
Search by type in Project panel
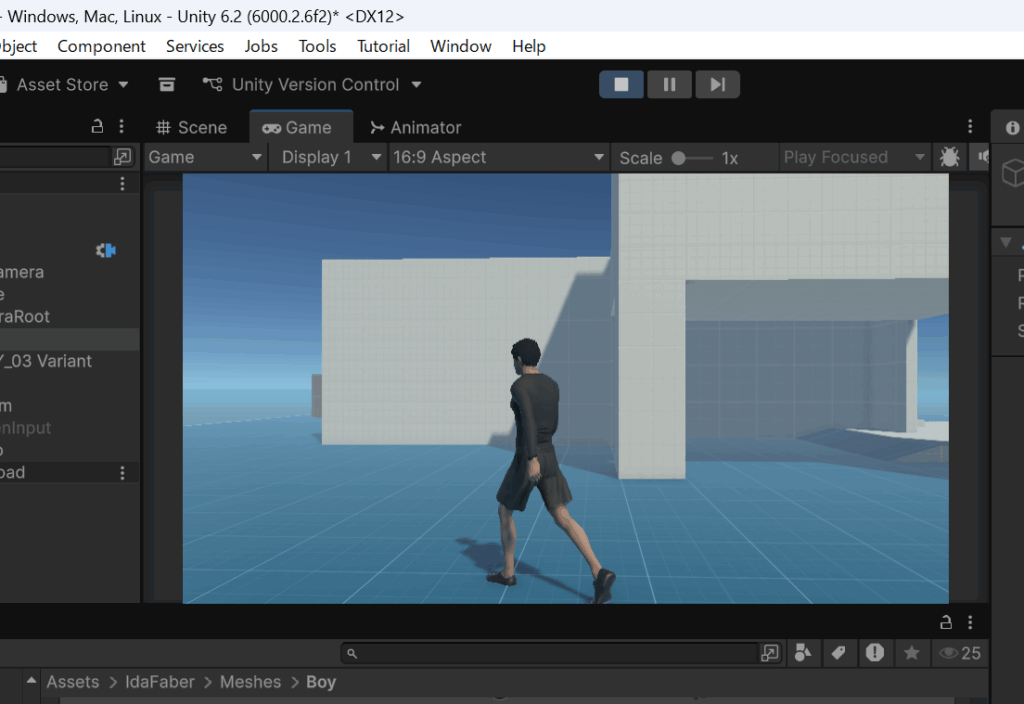point(803,653)
